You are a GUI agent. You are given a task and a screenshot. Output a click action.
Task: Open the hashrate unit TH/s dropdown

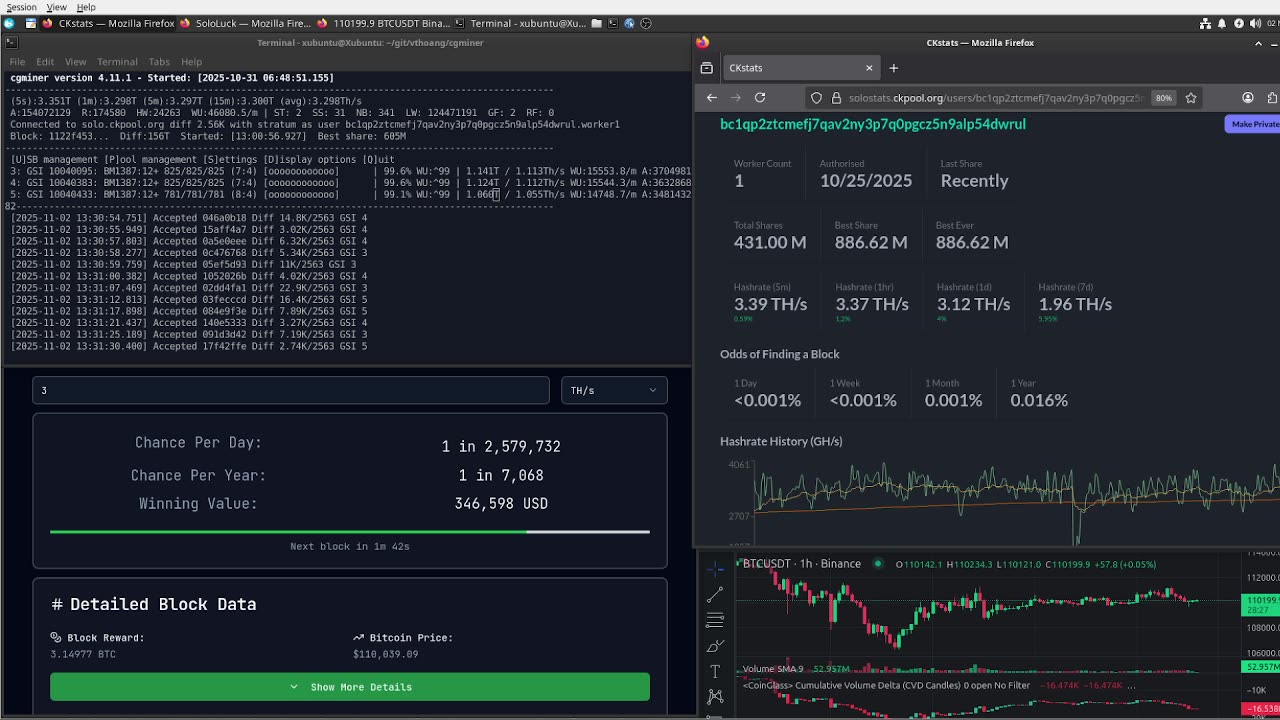tap(614, 390)
